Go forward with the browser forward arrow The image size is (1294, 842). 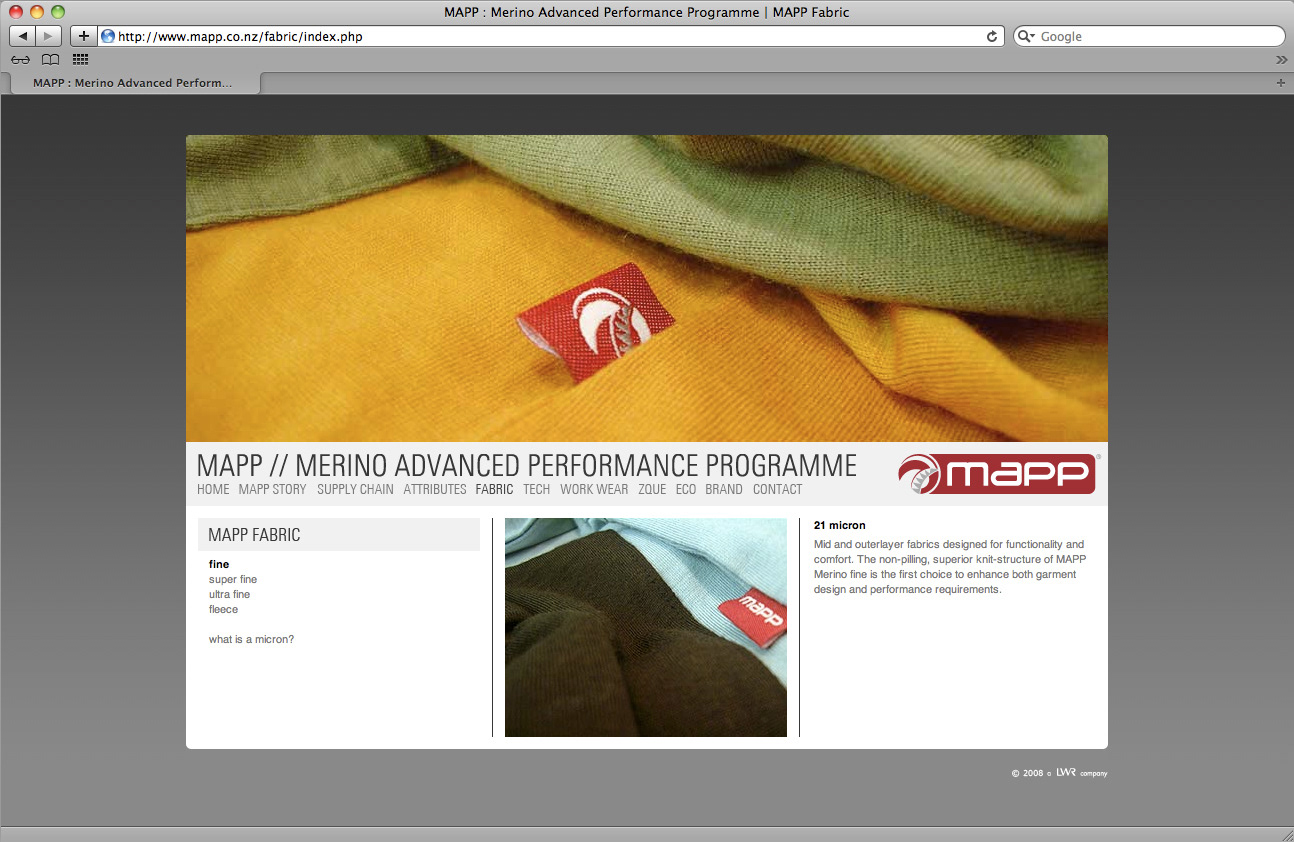point(49,36)
